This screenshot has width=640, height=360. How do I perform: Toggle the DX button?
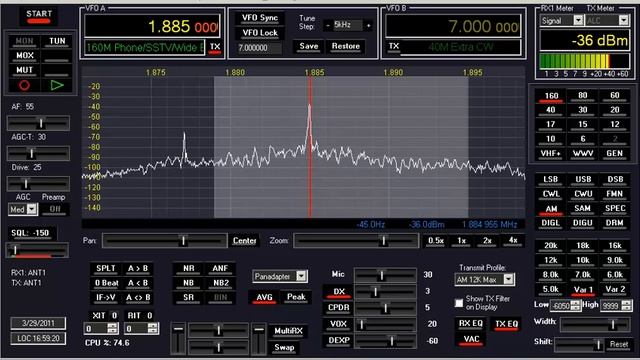tap(339, 292)
